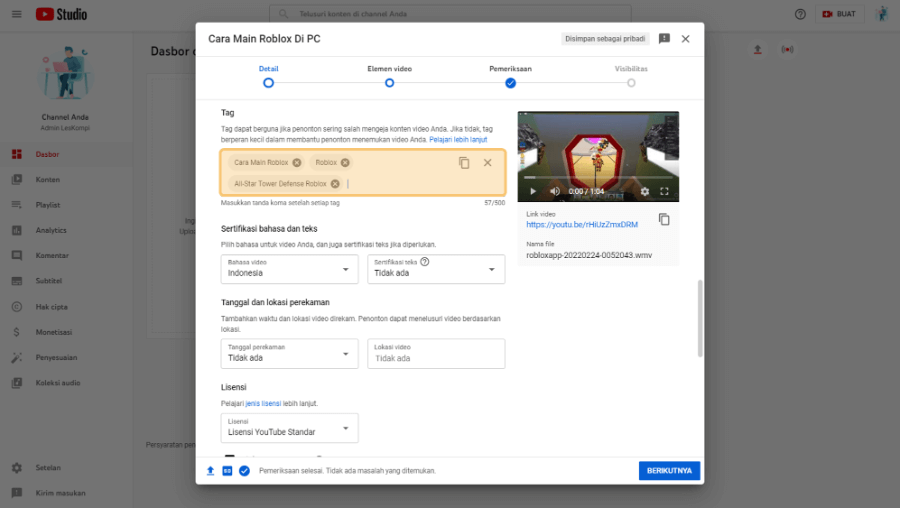
Task: Click the channel profile picture in sidebar
Action: pyautogui.click(x=65, y=73)
